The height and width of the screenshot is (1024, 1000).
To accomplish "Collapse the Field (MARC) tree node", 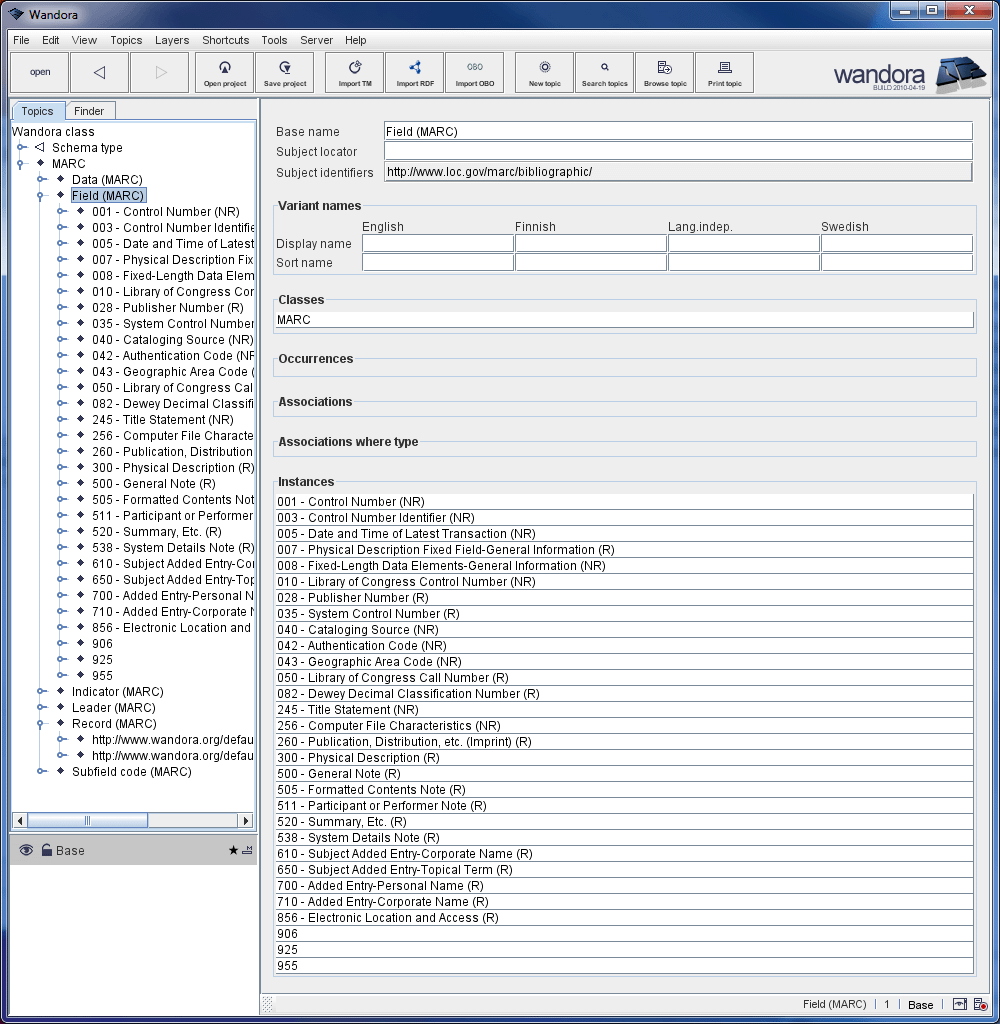I will coord(41,195).
